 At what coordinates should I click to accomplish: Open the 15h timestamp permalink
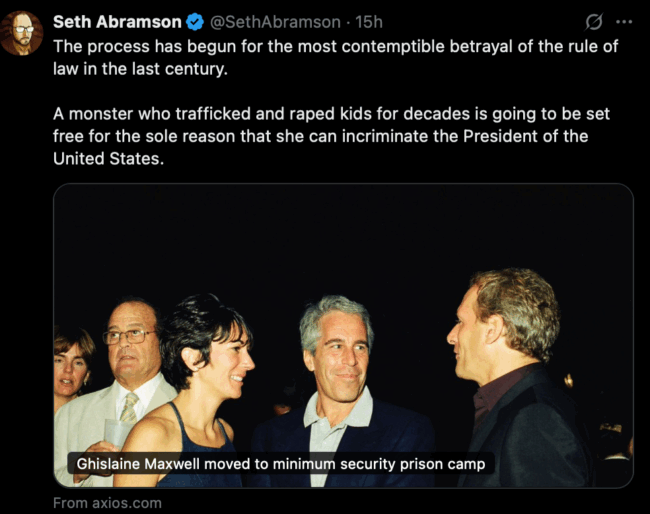[369, 22]
